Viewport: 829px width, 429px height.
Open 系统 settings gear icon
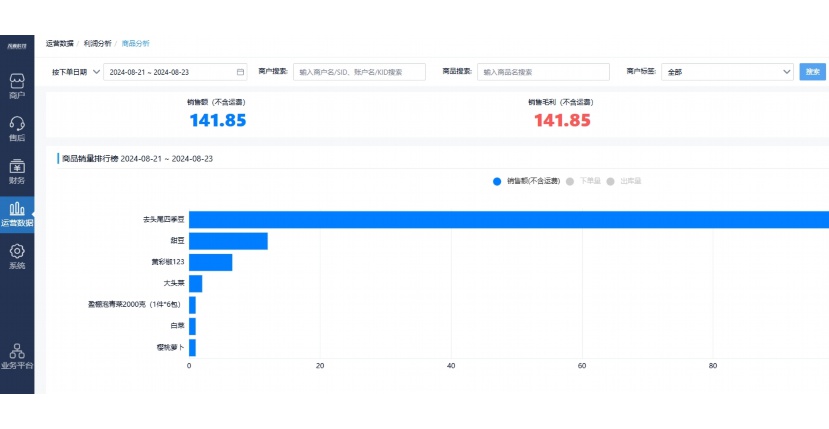click(16, 256)
